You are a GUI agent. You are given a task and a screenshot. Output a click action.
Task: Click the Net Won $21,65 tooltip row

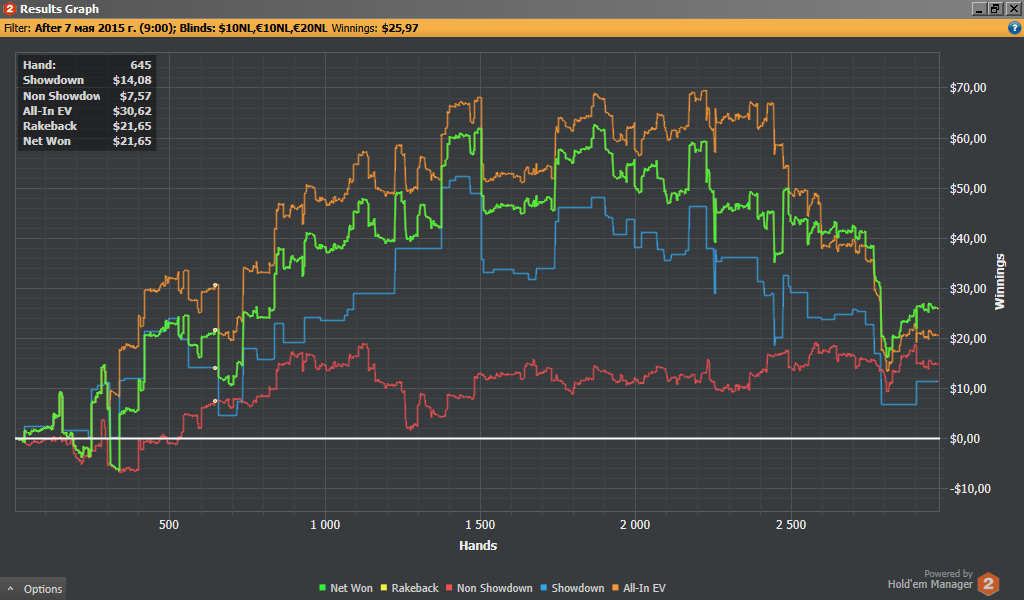coord(87,141)
